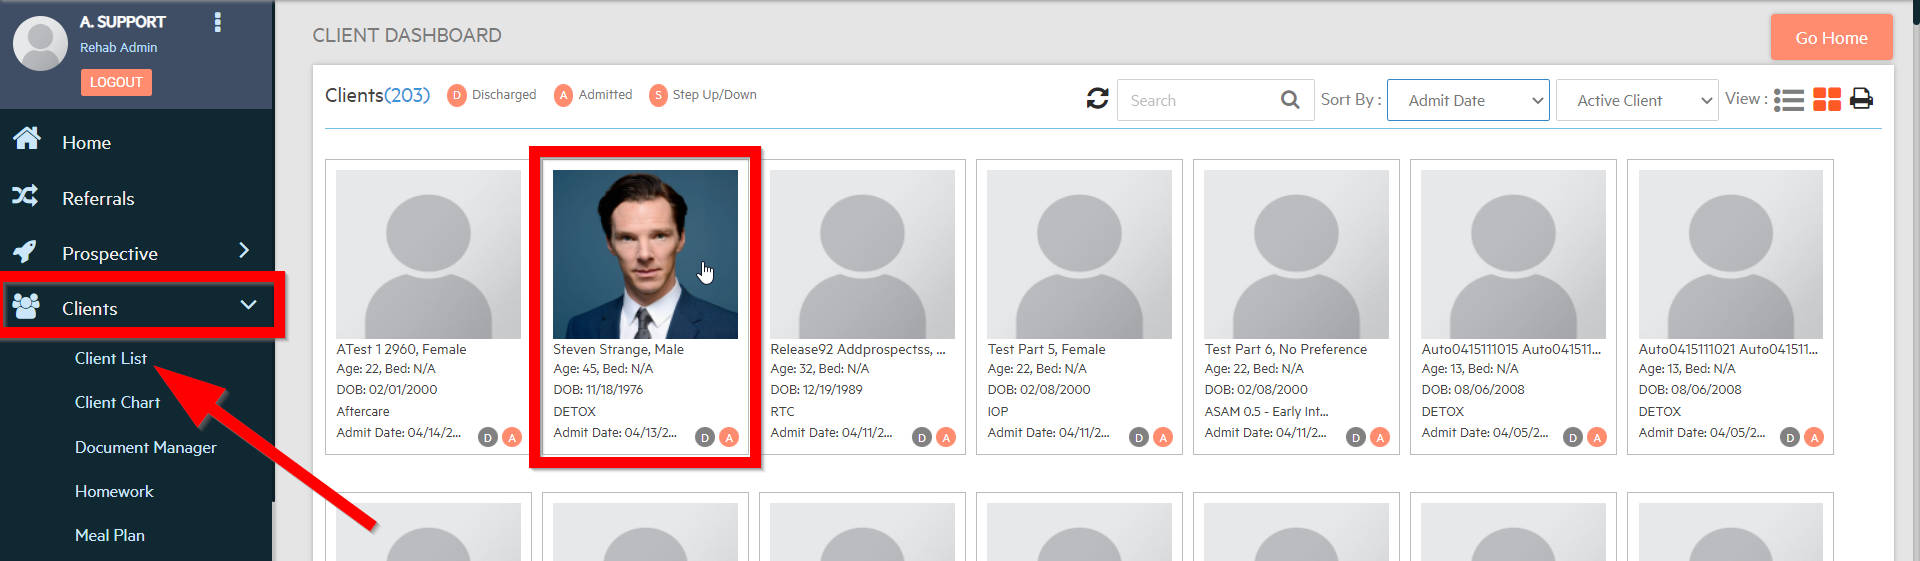Image resolution: width=1920 pixels, height=561 pixels.
Task: Switch to grid view
Action: point(1827,100)
